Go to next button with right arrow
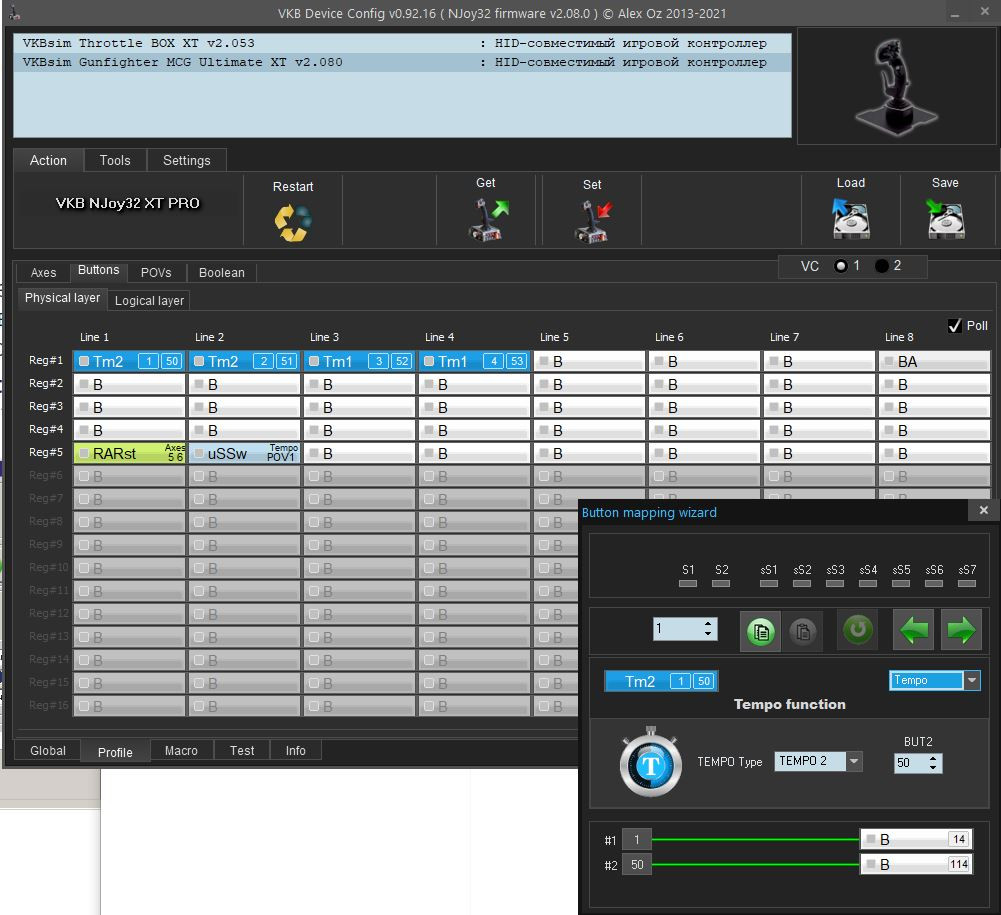Screen dimensions: 1001x915 pos(961,631)
